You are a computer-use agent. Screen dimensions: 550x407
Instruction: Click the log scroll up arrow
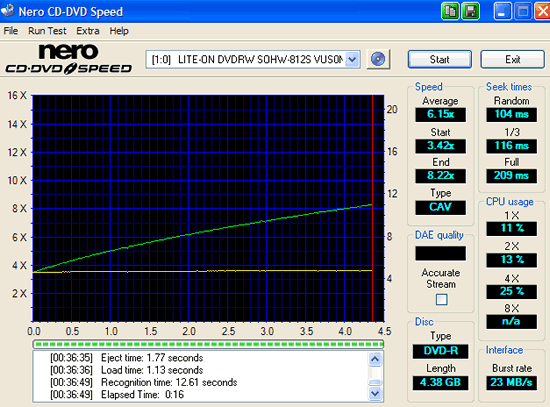375,359
